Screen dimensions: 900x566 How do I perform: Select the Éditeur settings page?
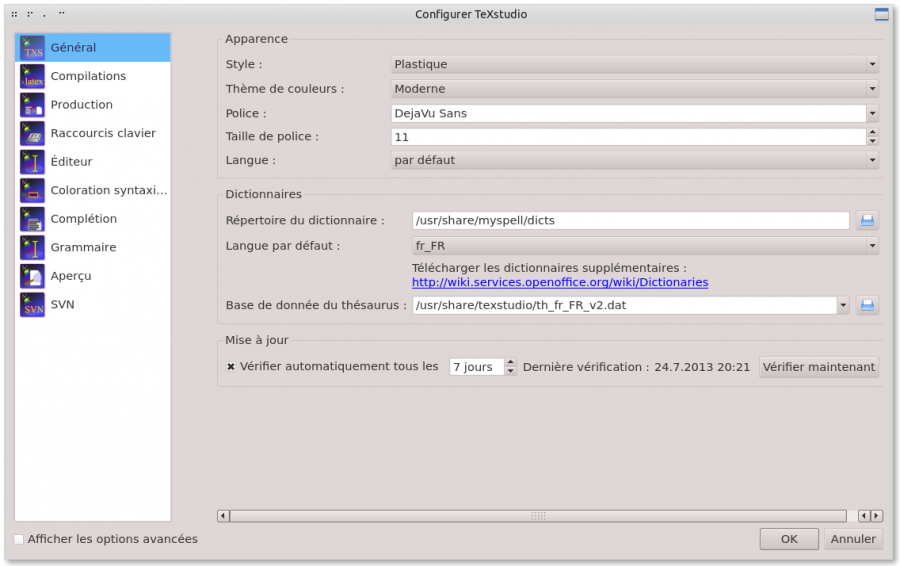click(x=92, y=162)
